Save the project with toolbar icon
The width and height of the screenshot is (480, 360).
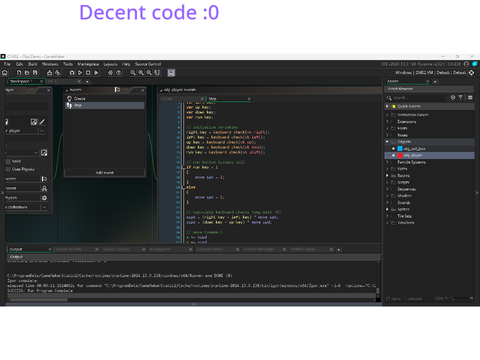(x=35, y=73)
